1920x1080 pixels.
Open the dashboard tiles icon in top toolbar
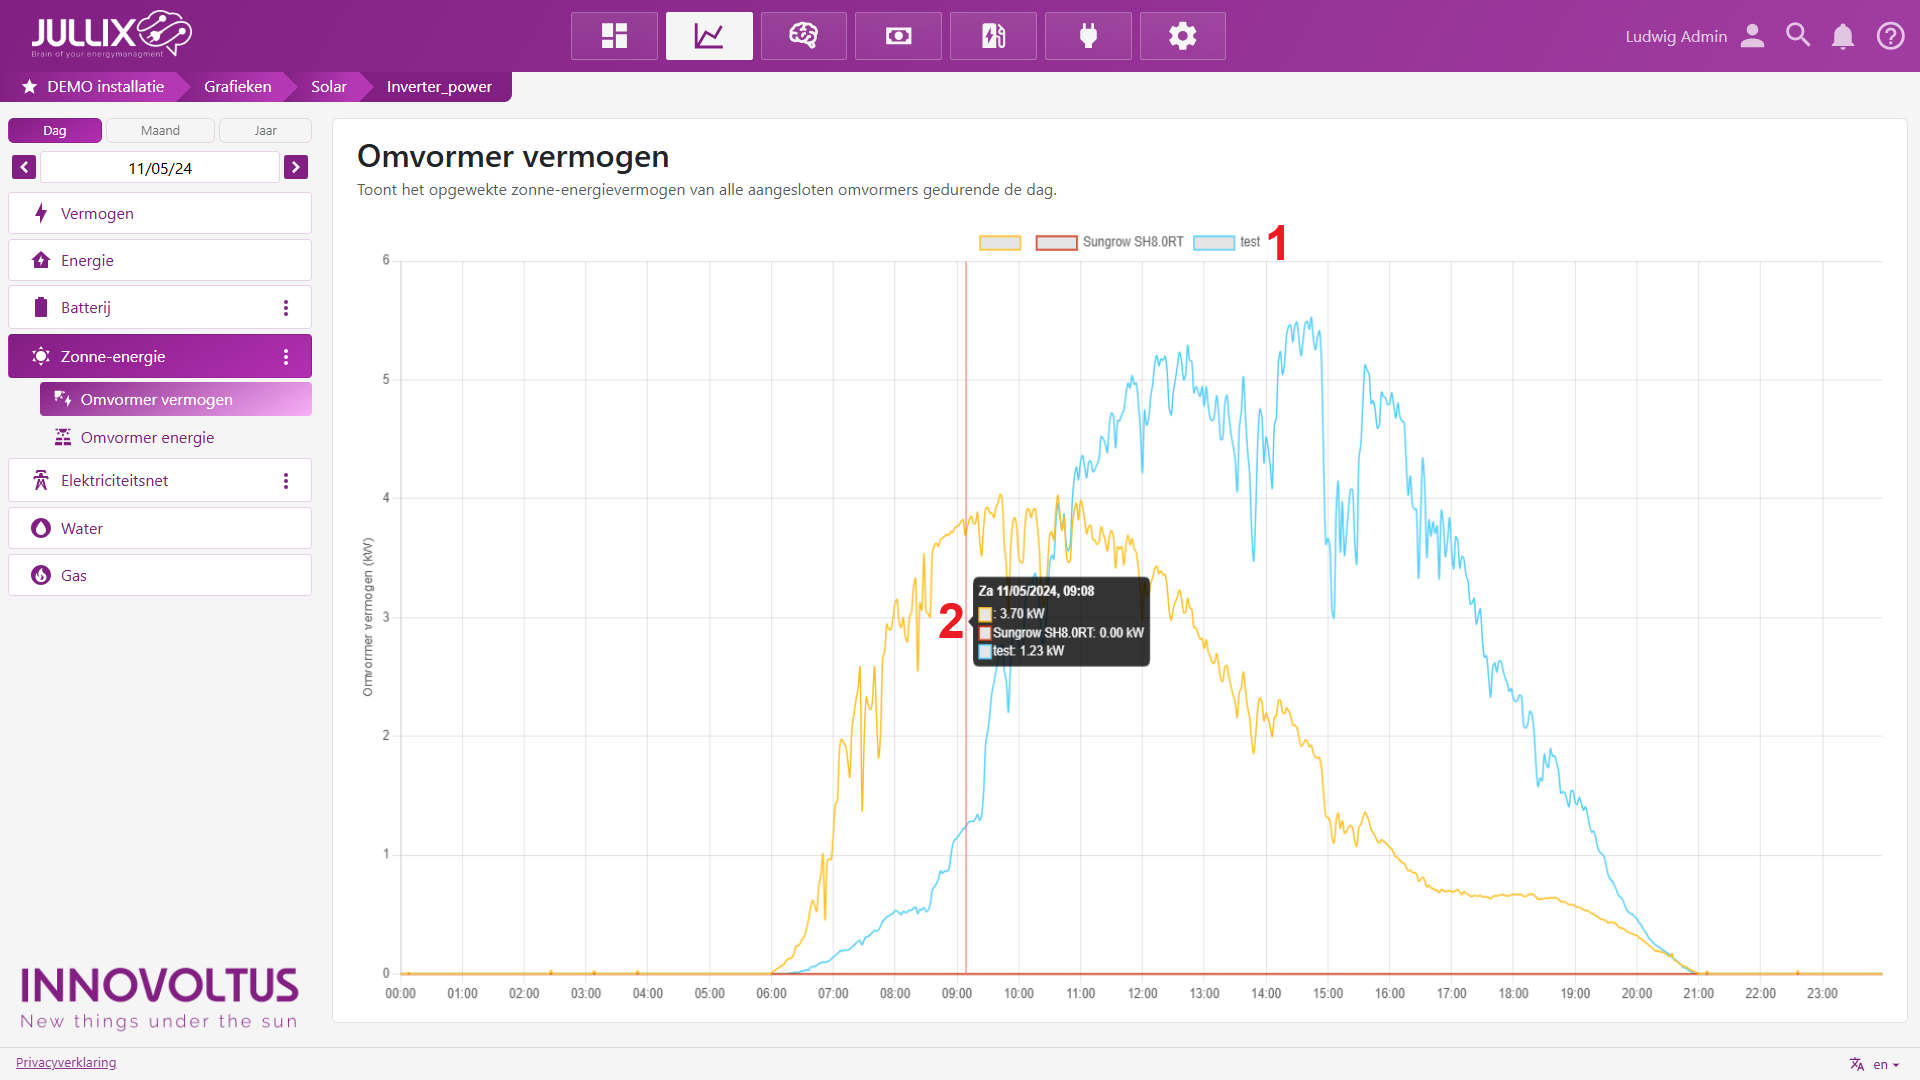(614, 36)
